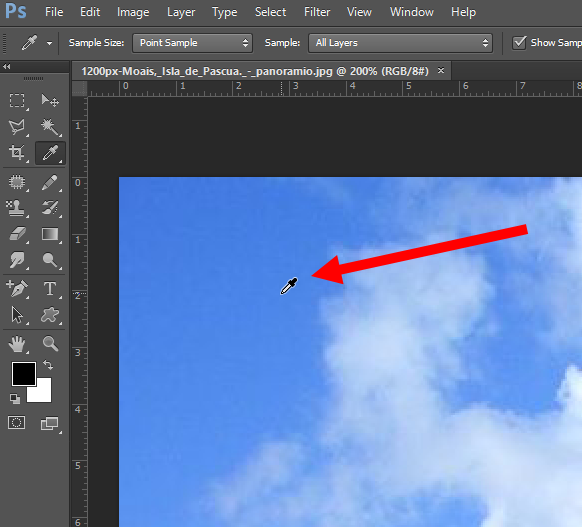Open the Layer menu
The height and width of the screenshot is (527, 582).
tap(181, 12)
